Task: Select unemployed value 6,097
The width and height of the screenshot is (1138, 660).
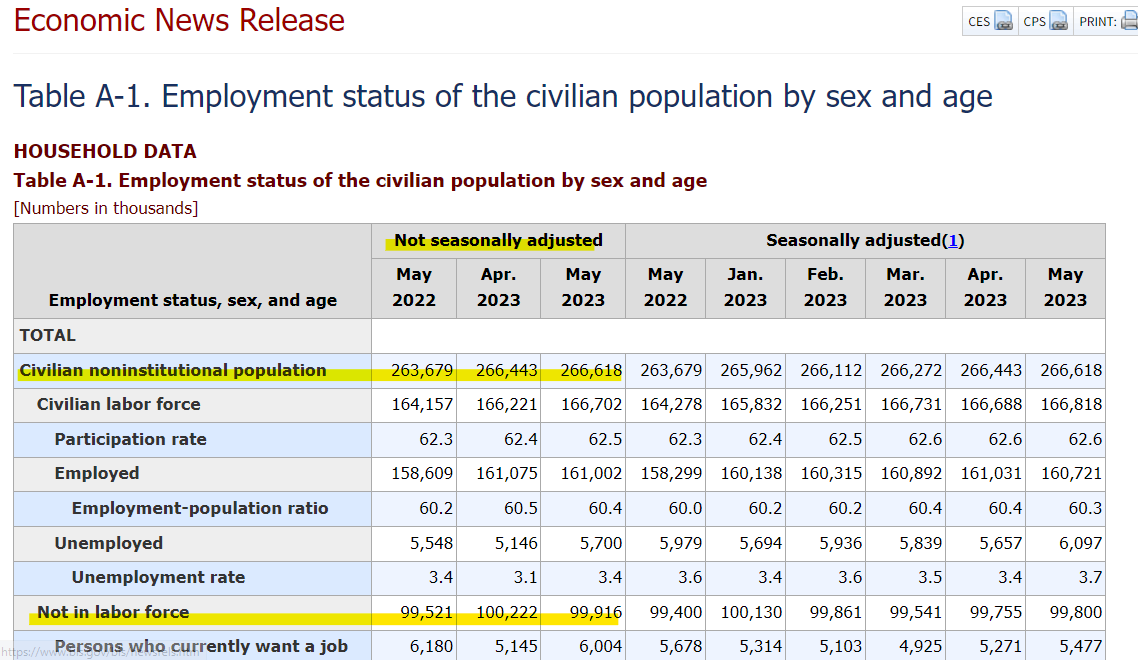Action: [x=1081, y=543]
